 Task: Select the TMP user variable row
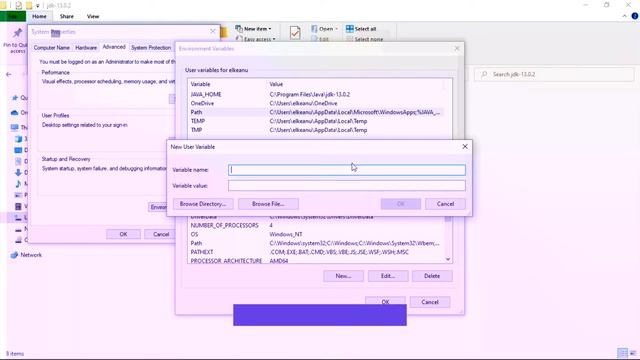tap(315, 130)
